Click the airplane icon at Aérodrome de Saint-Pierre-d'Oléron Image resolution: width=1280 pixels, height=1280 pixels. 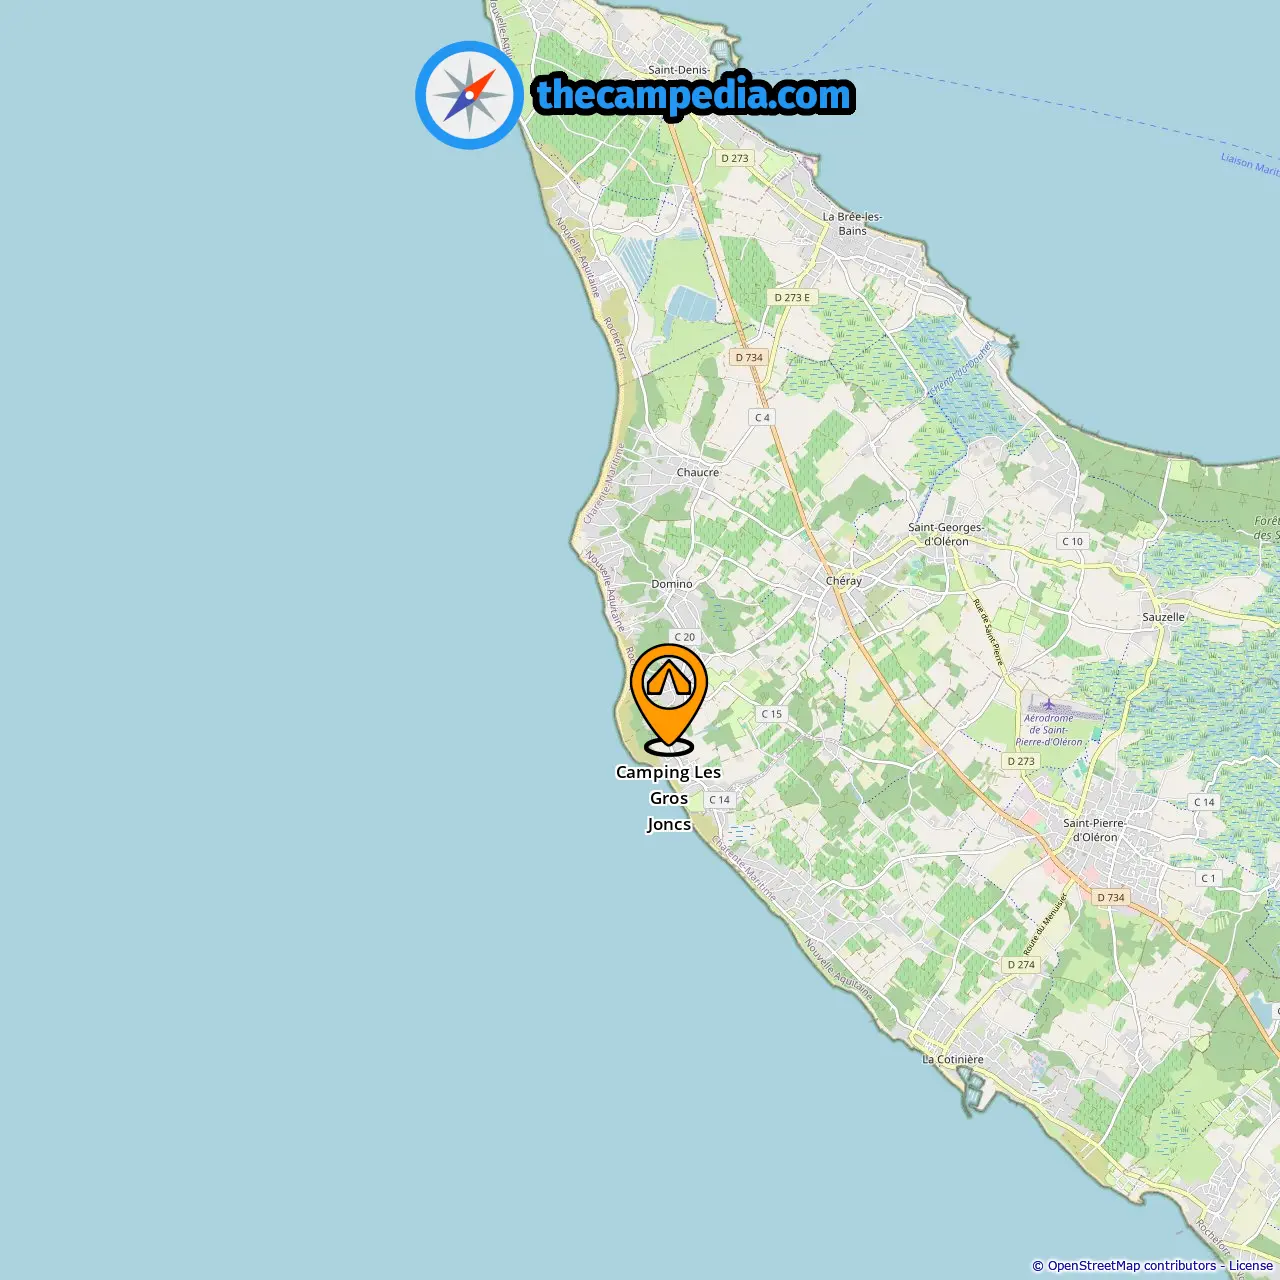[x=1048, y=704]
